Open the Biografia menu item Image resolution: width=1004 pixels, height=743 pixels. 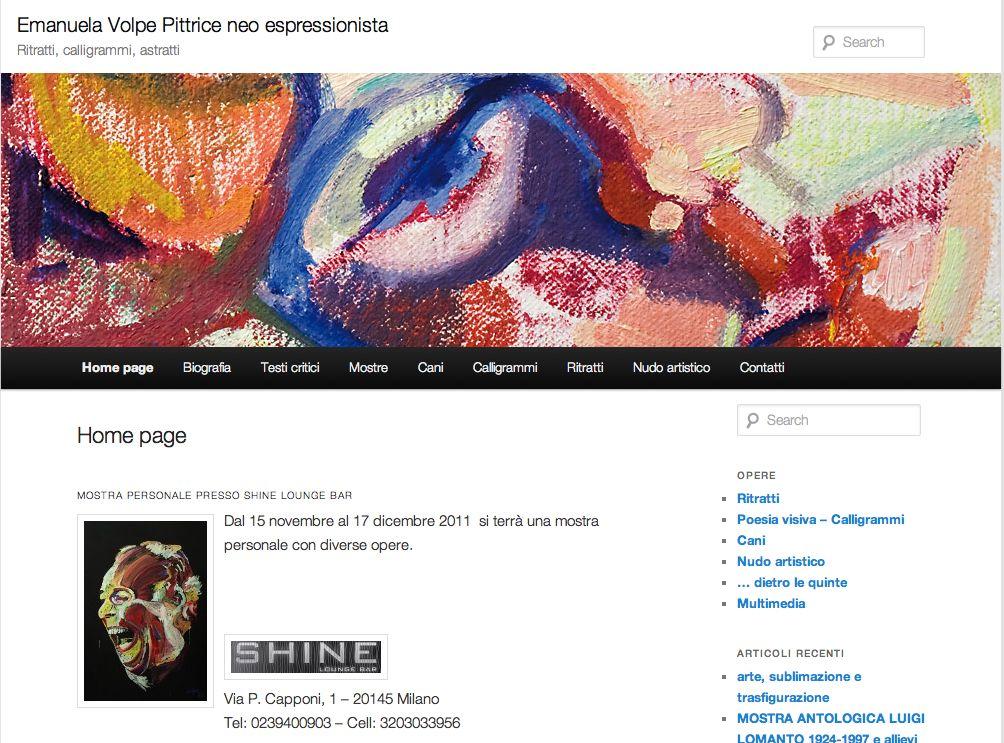(x=207, y=368)
